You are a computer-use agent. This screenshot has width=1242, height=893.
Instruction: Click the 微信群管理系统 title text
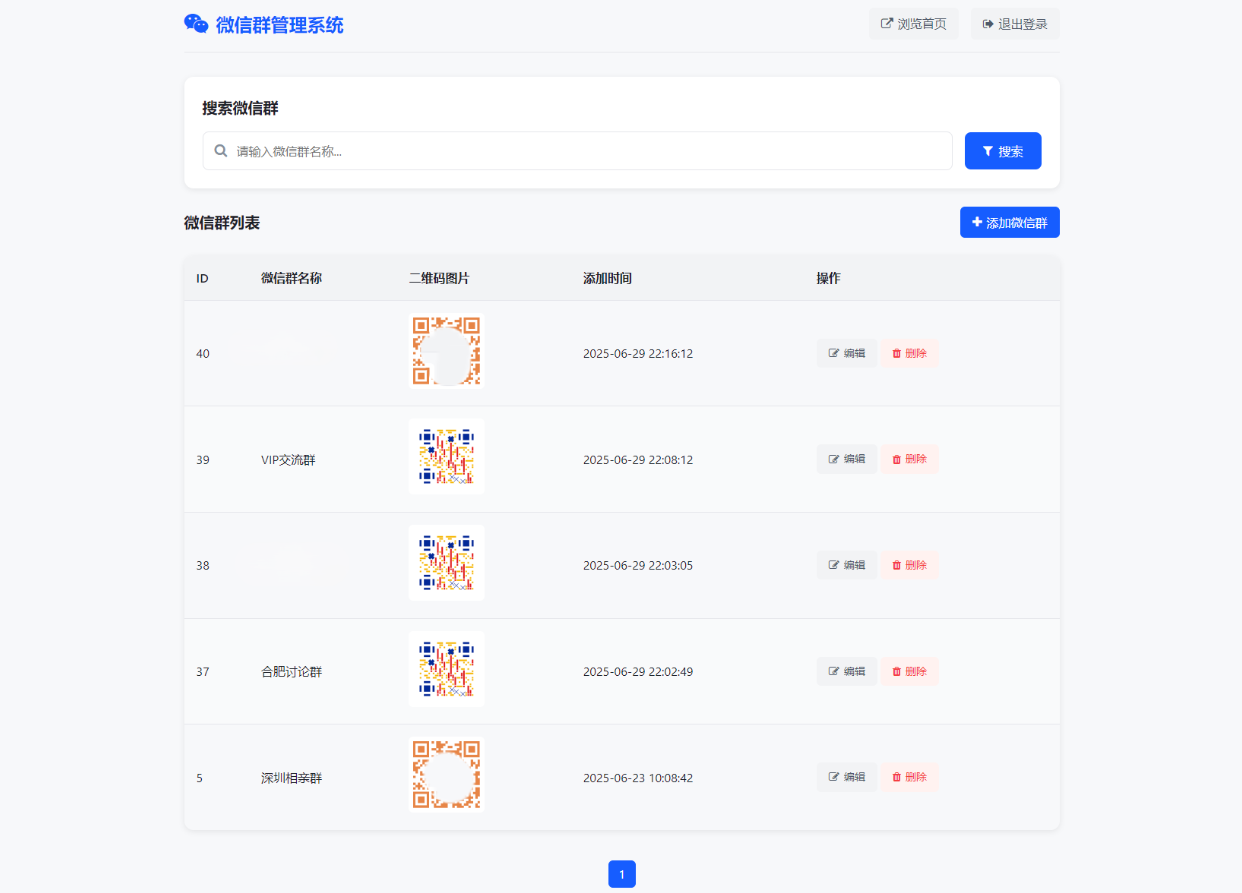tap(280, 25)
